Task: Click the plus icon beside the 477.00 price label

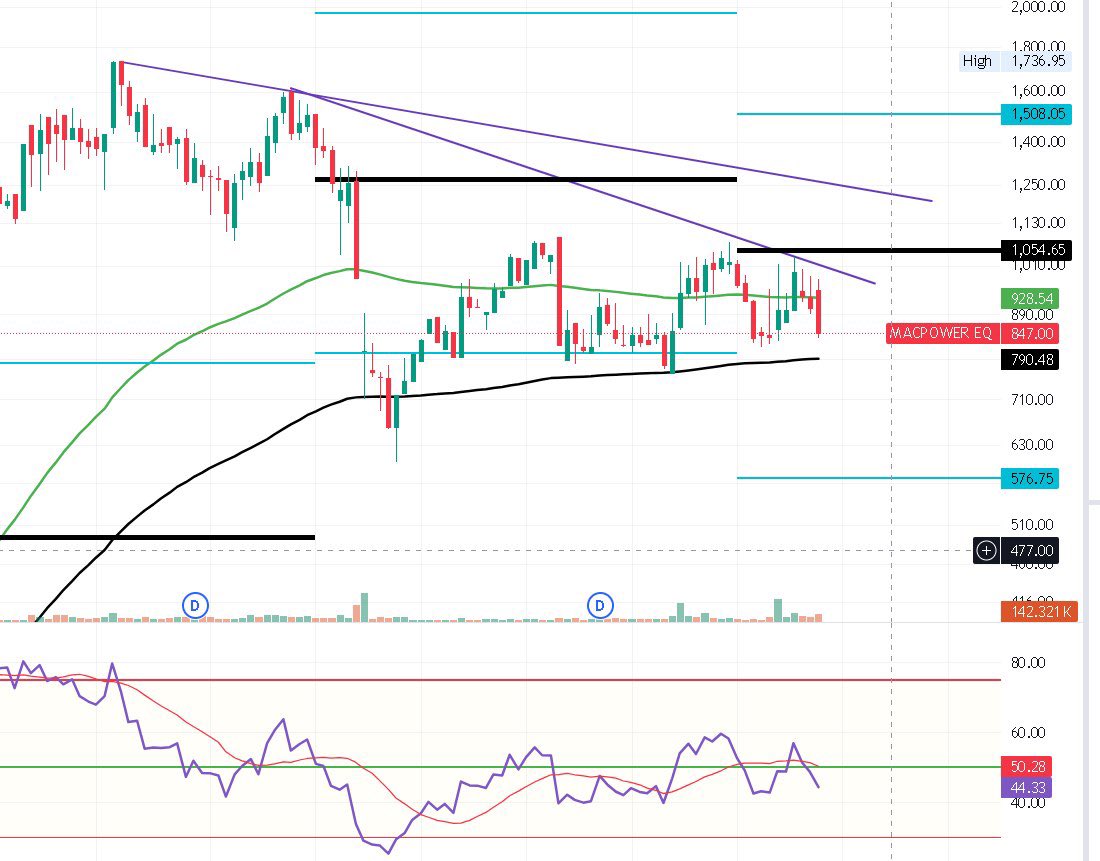Action: click(986, 551)
